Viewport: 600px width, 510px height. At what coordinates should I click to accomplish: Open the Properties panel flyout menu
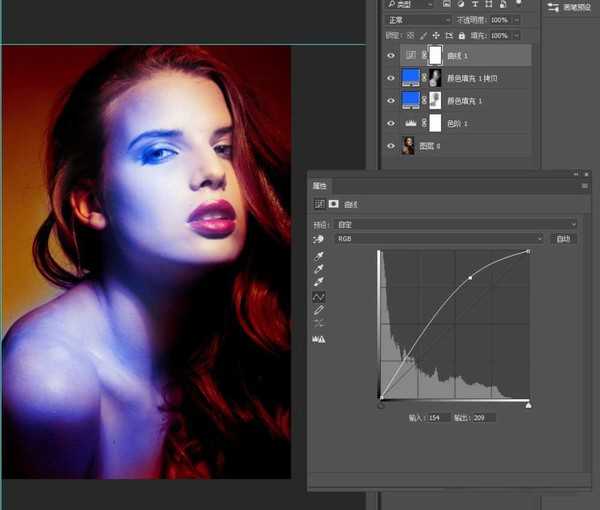(x=584, y=186)
